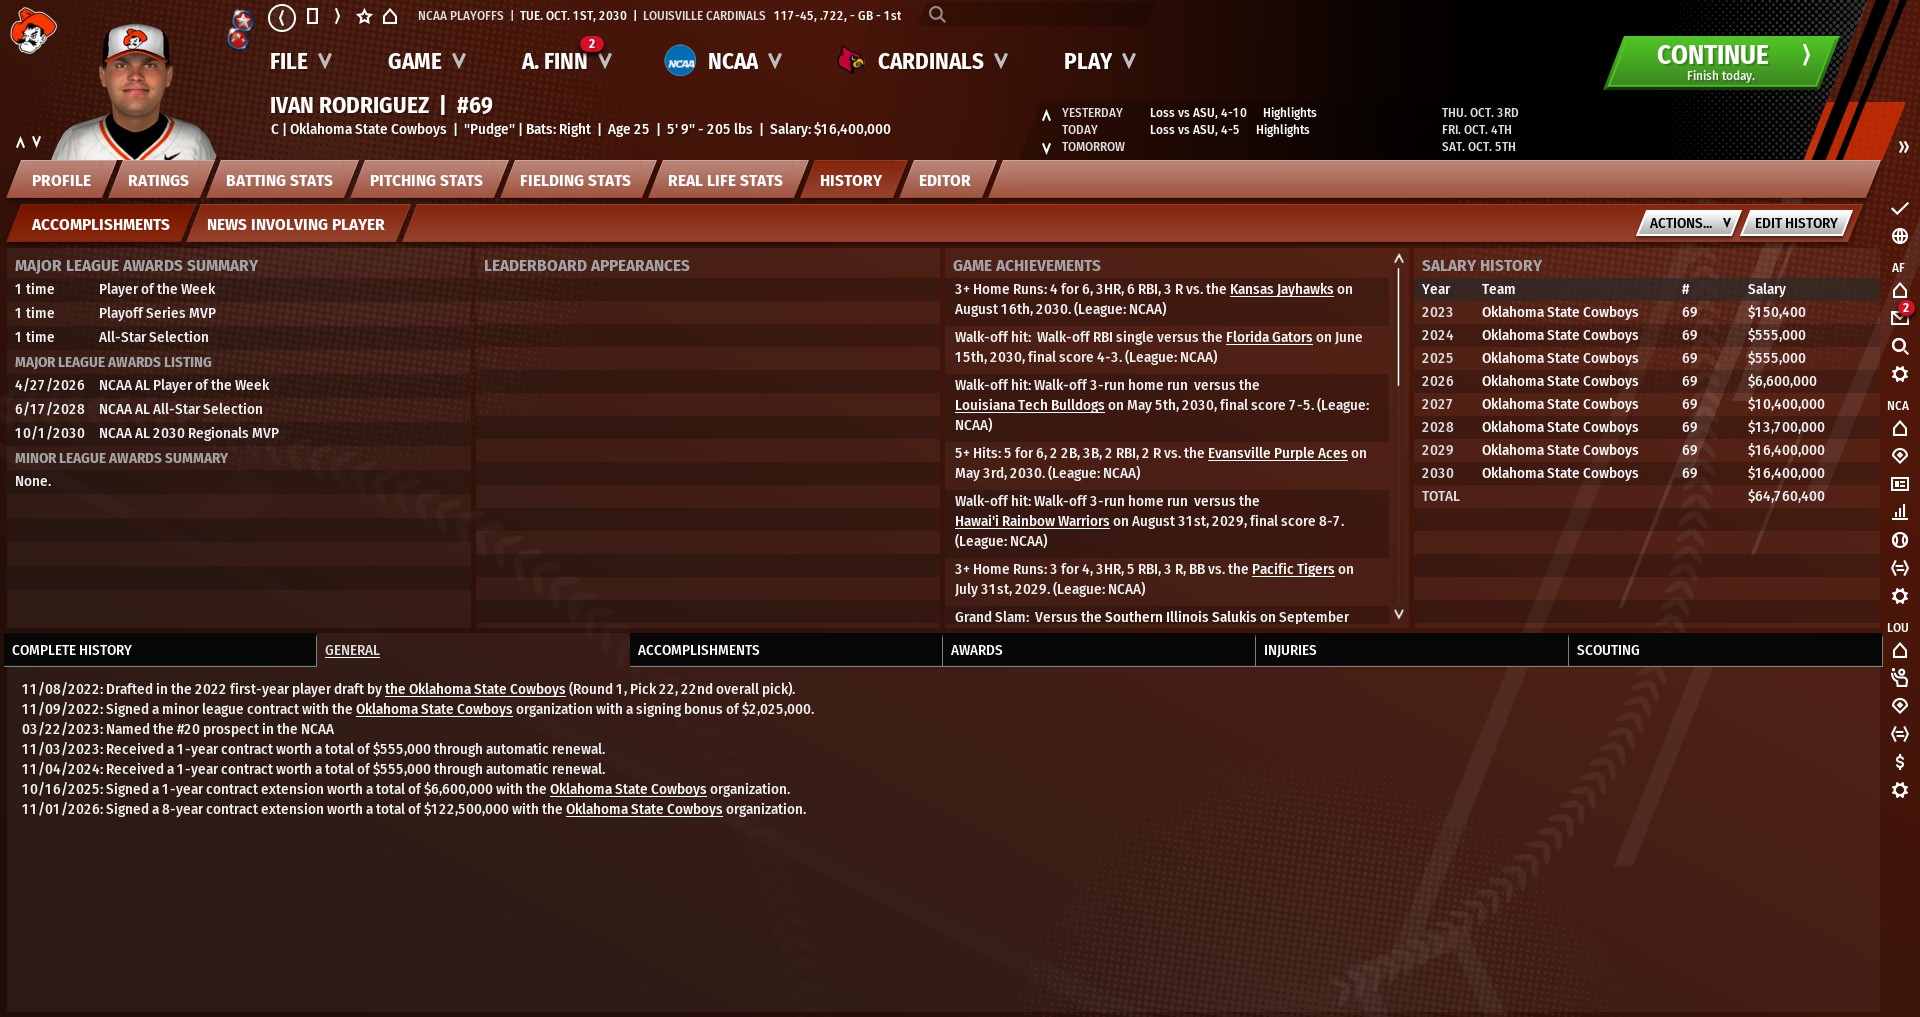Click the Game Achievements scrollbar thumb
Image resolution: width=1920 pixels, height=1017 pixels.
pyautogui.click(x=1398, y=327)
